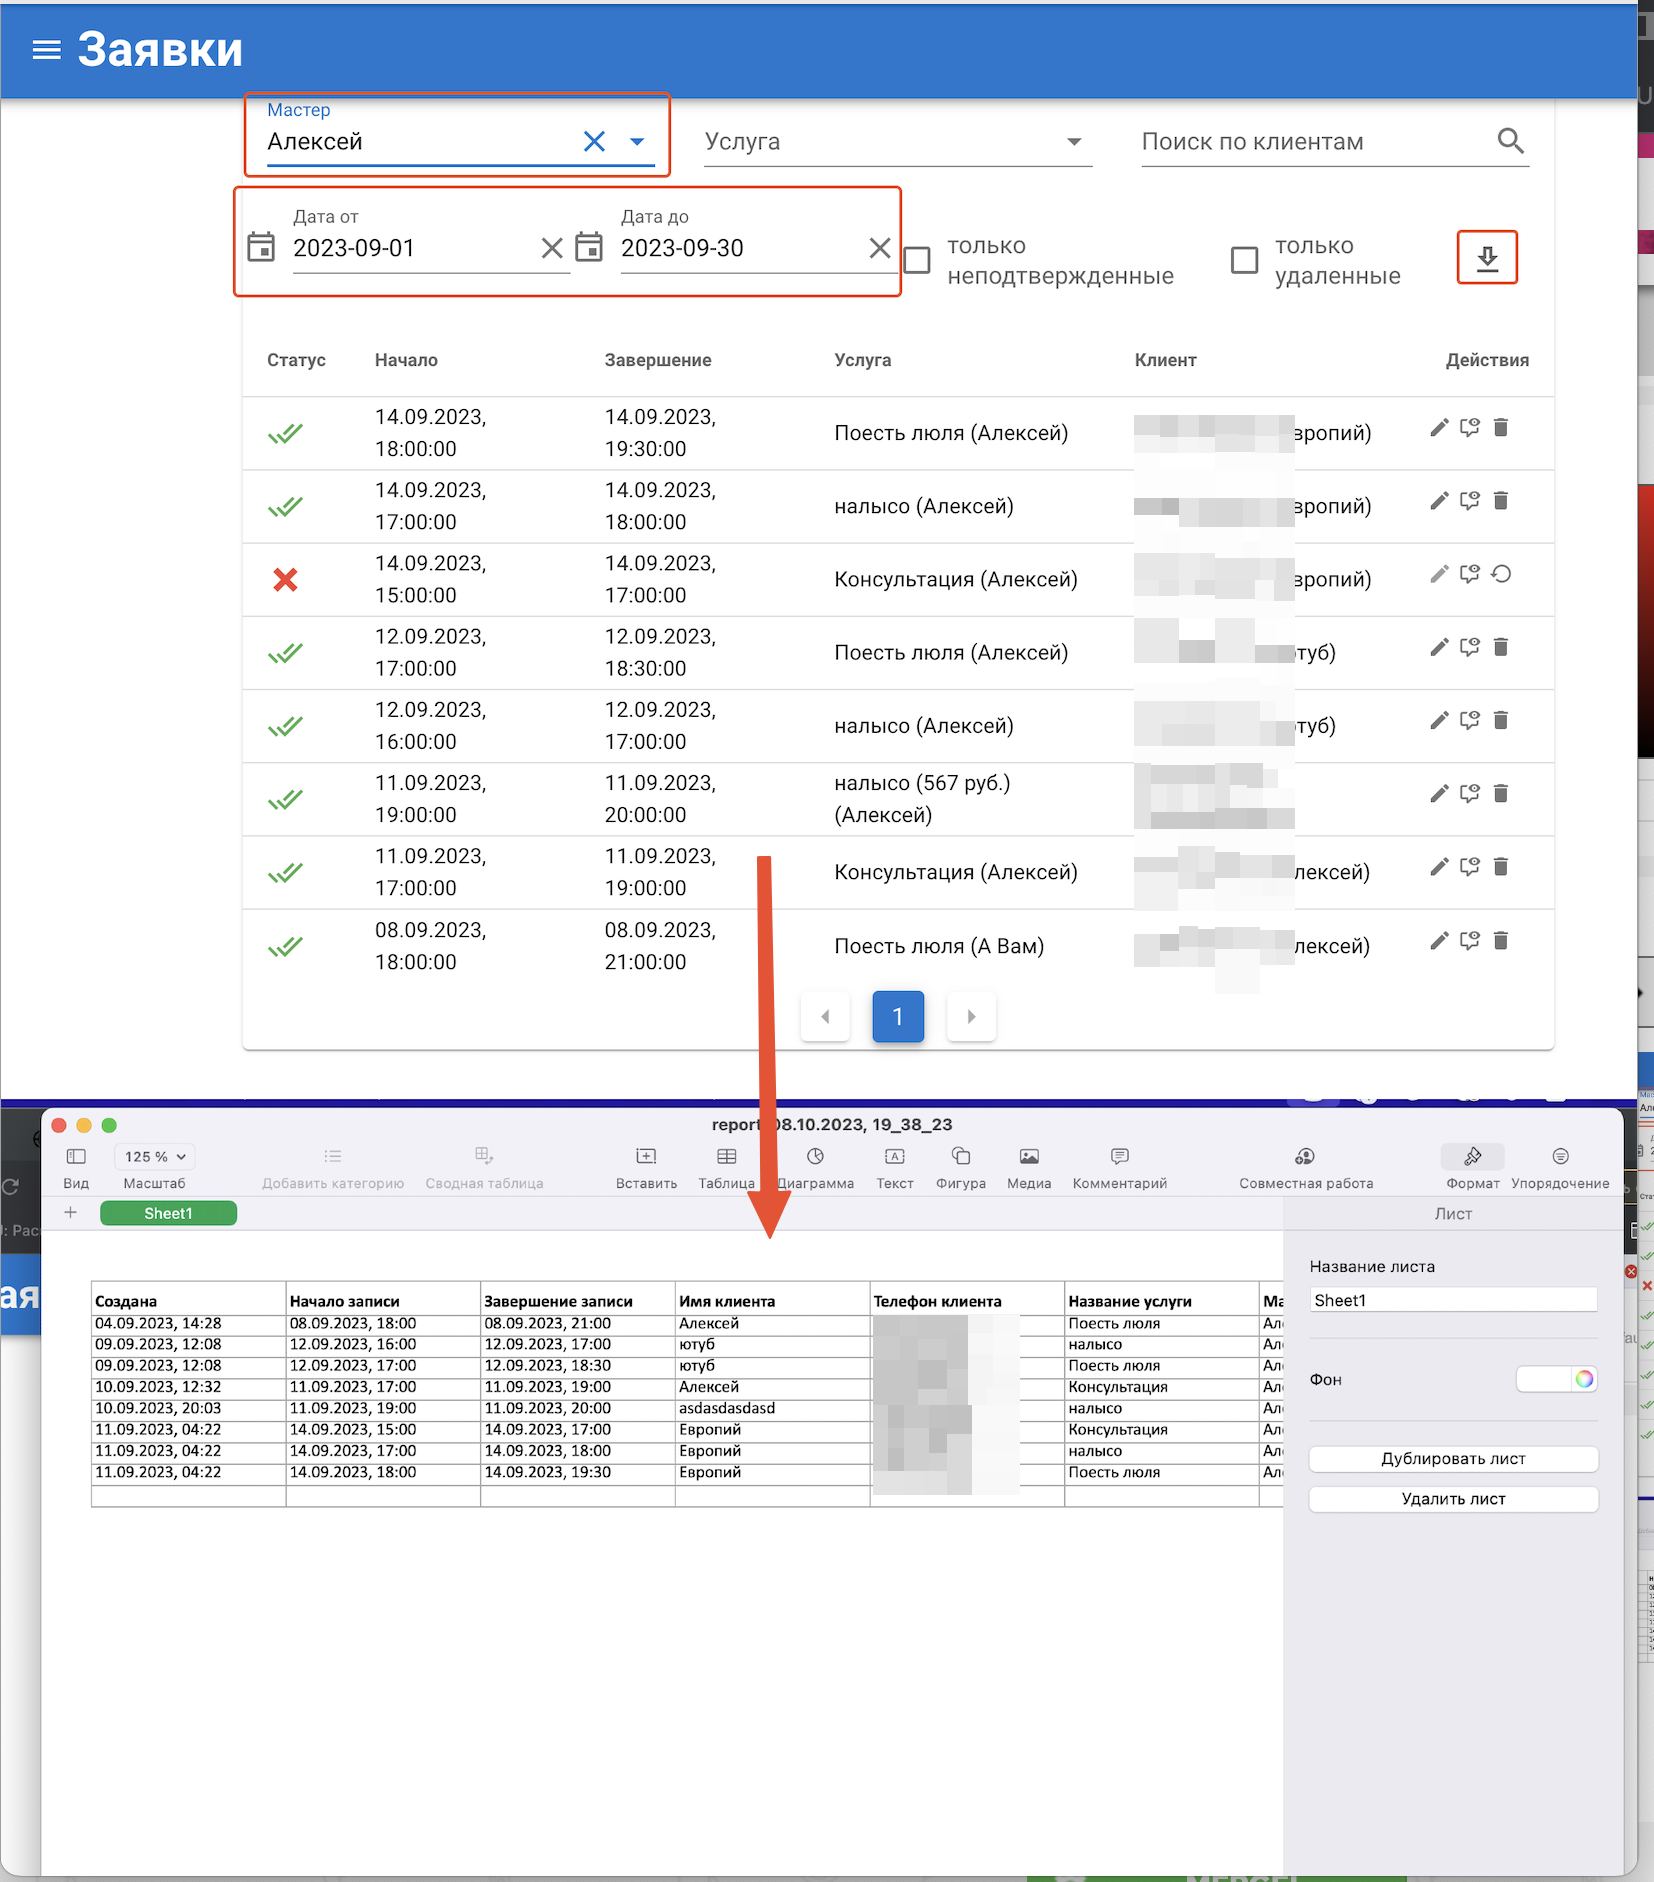Open the Упорядочение panel
Screen dimensions: 1654x1882
[x=1560, y=1167]
